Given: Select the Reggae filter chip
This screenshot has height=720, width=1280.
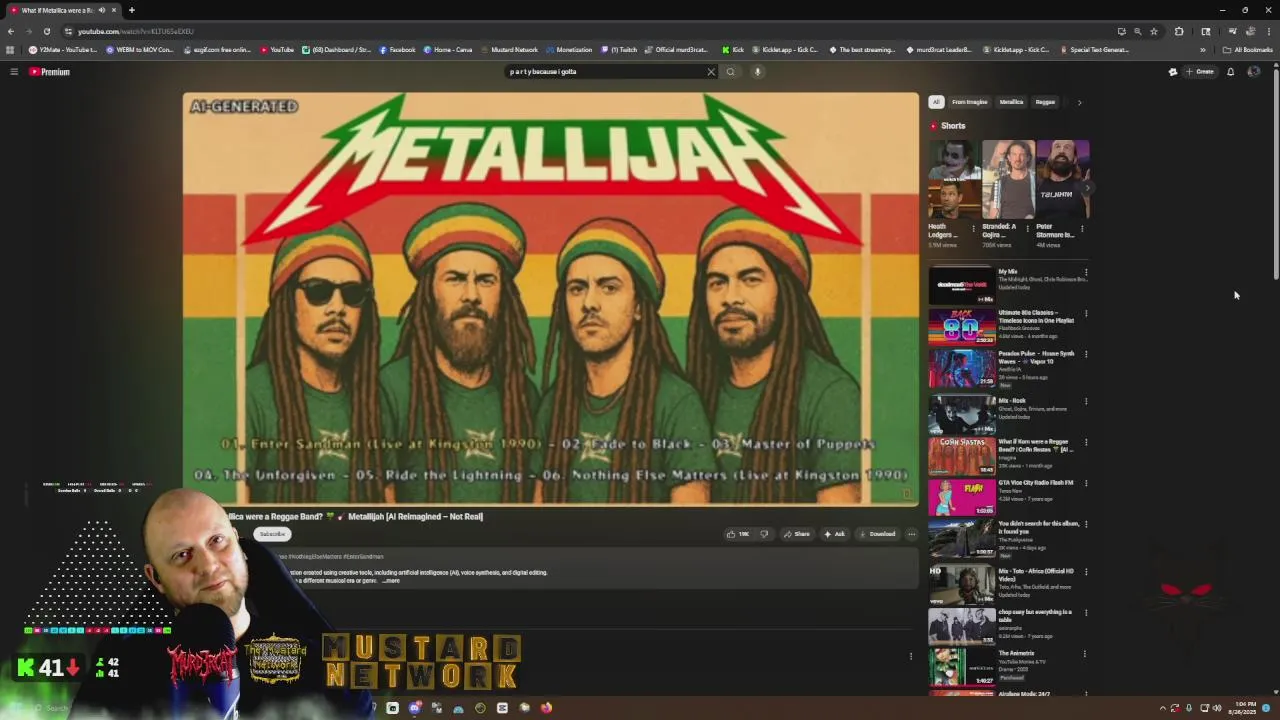Looking at the screenshot, I should pyautogui.click(x=1045, y=102).
